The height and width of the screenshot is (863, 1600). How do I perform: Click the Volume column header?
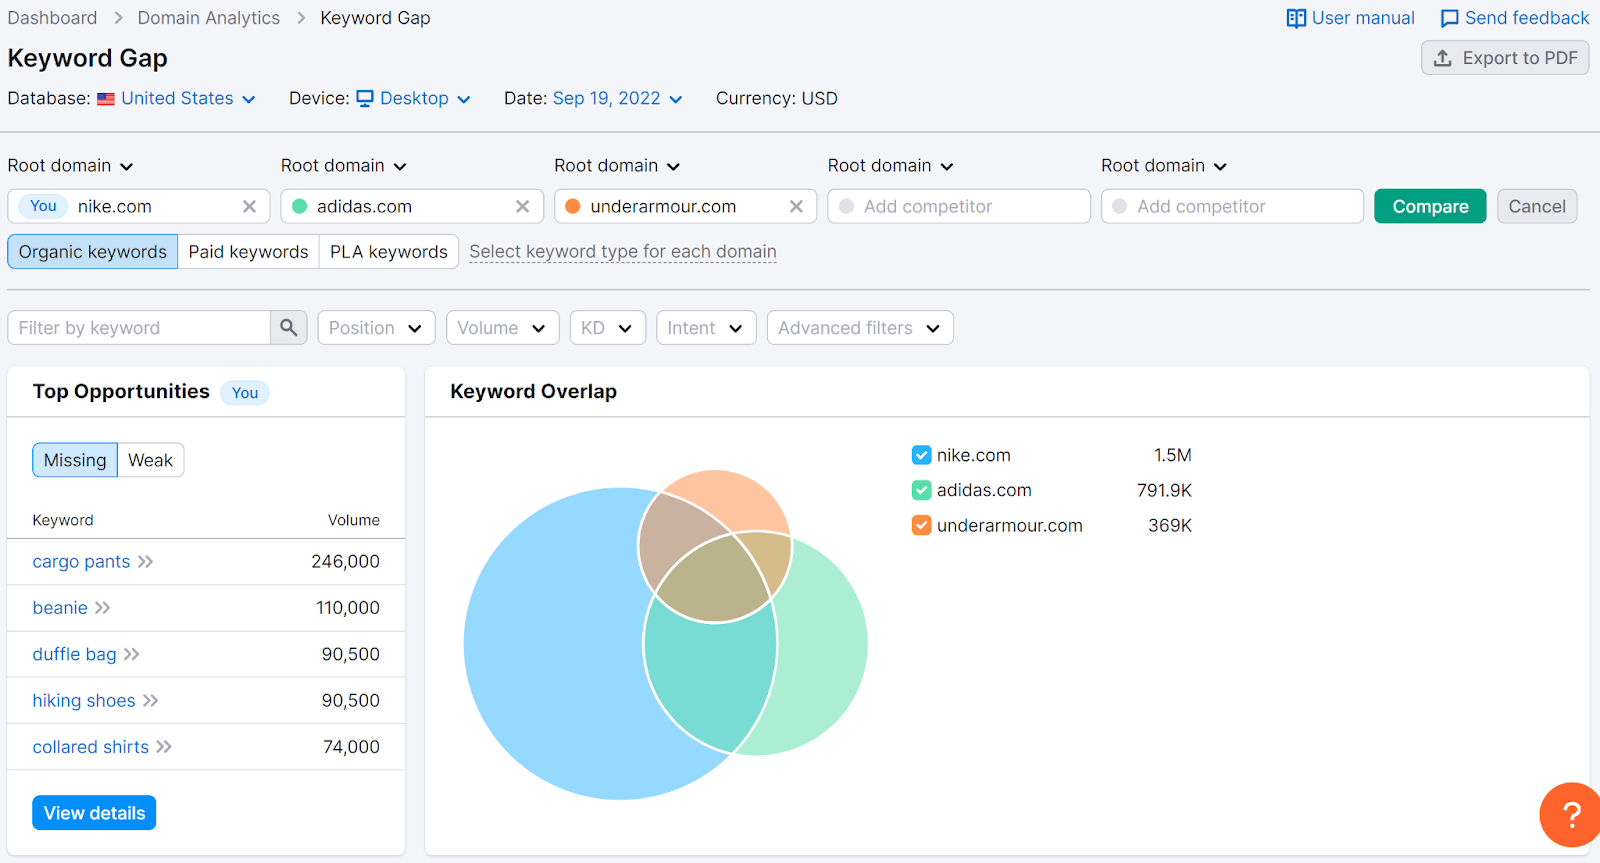[x=354, y=520]
